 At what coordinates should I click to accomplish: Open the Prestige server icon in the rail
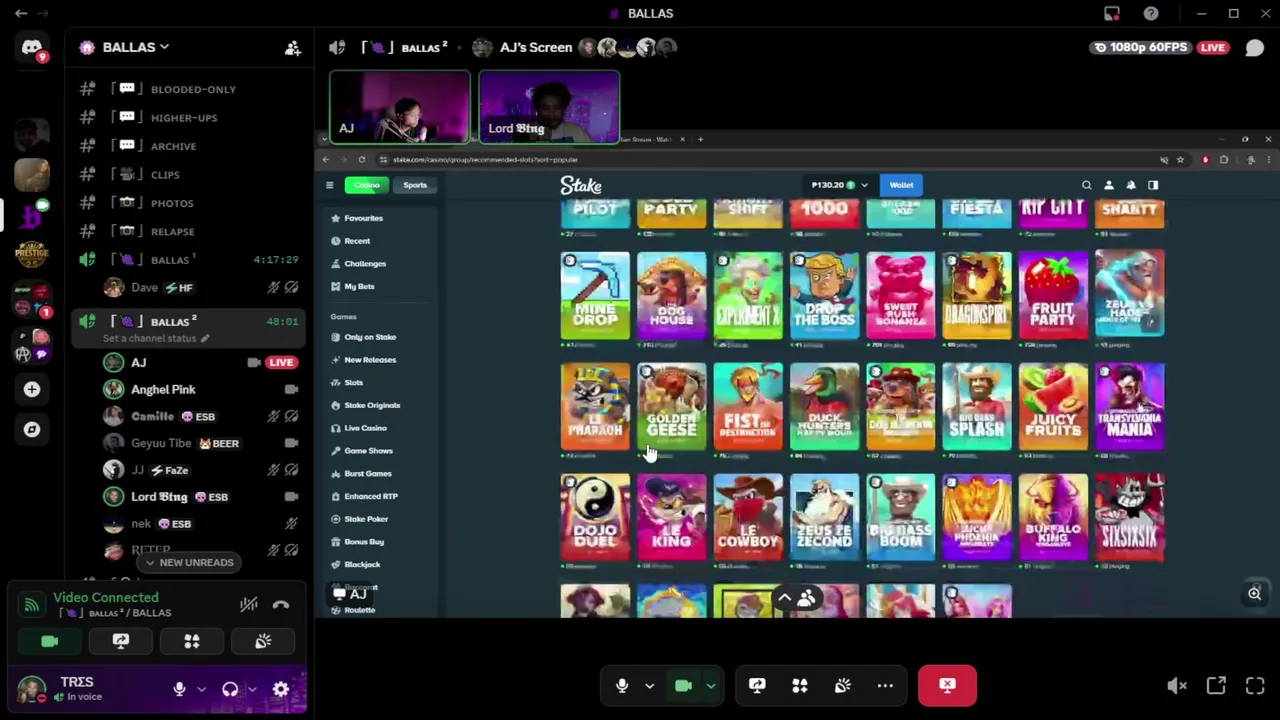pyautogui.click(x=32, y=254)
